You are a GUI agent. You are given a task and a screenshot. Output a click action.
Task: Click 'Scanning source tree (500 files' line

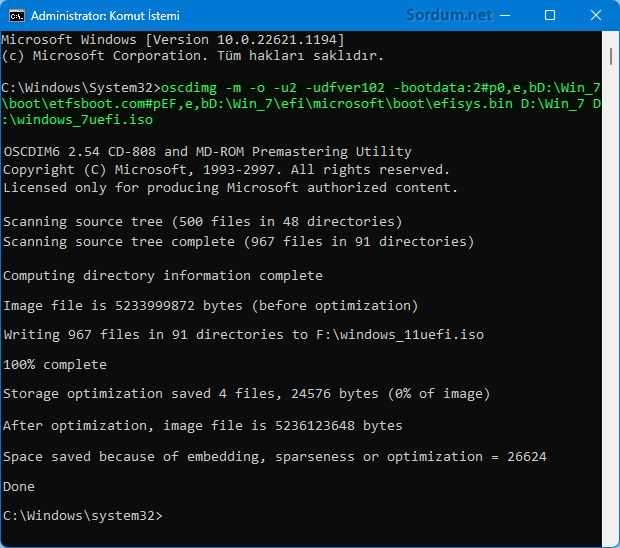pyautogui.click(x=202, y=221)
